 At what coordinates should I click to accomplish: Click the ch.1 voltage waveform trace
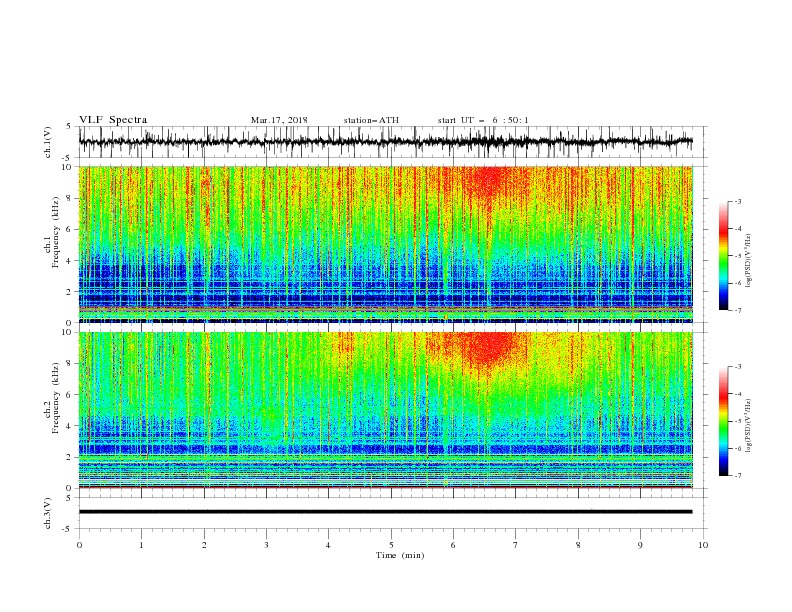(385, 142)
